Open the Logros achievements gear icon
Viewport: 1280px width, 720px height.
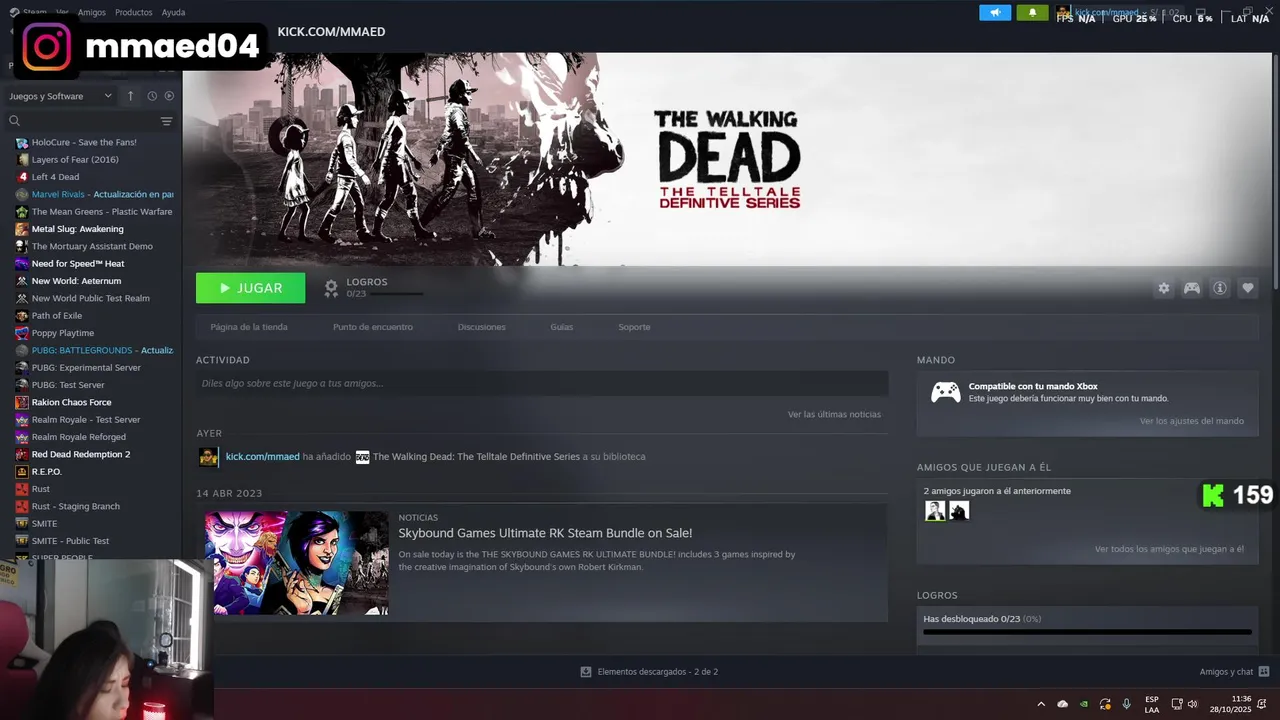pyautogui.click(x=331, y=288)
